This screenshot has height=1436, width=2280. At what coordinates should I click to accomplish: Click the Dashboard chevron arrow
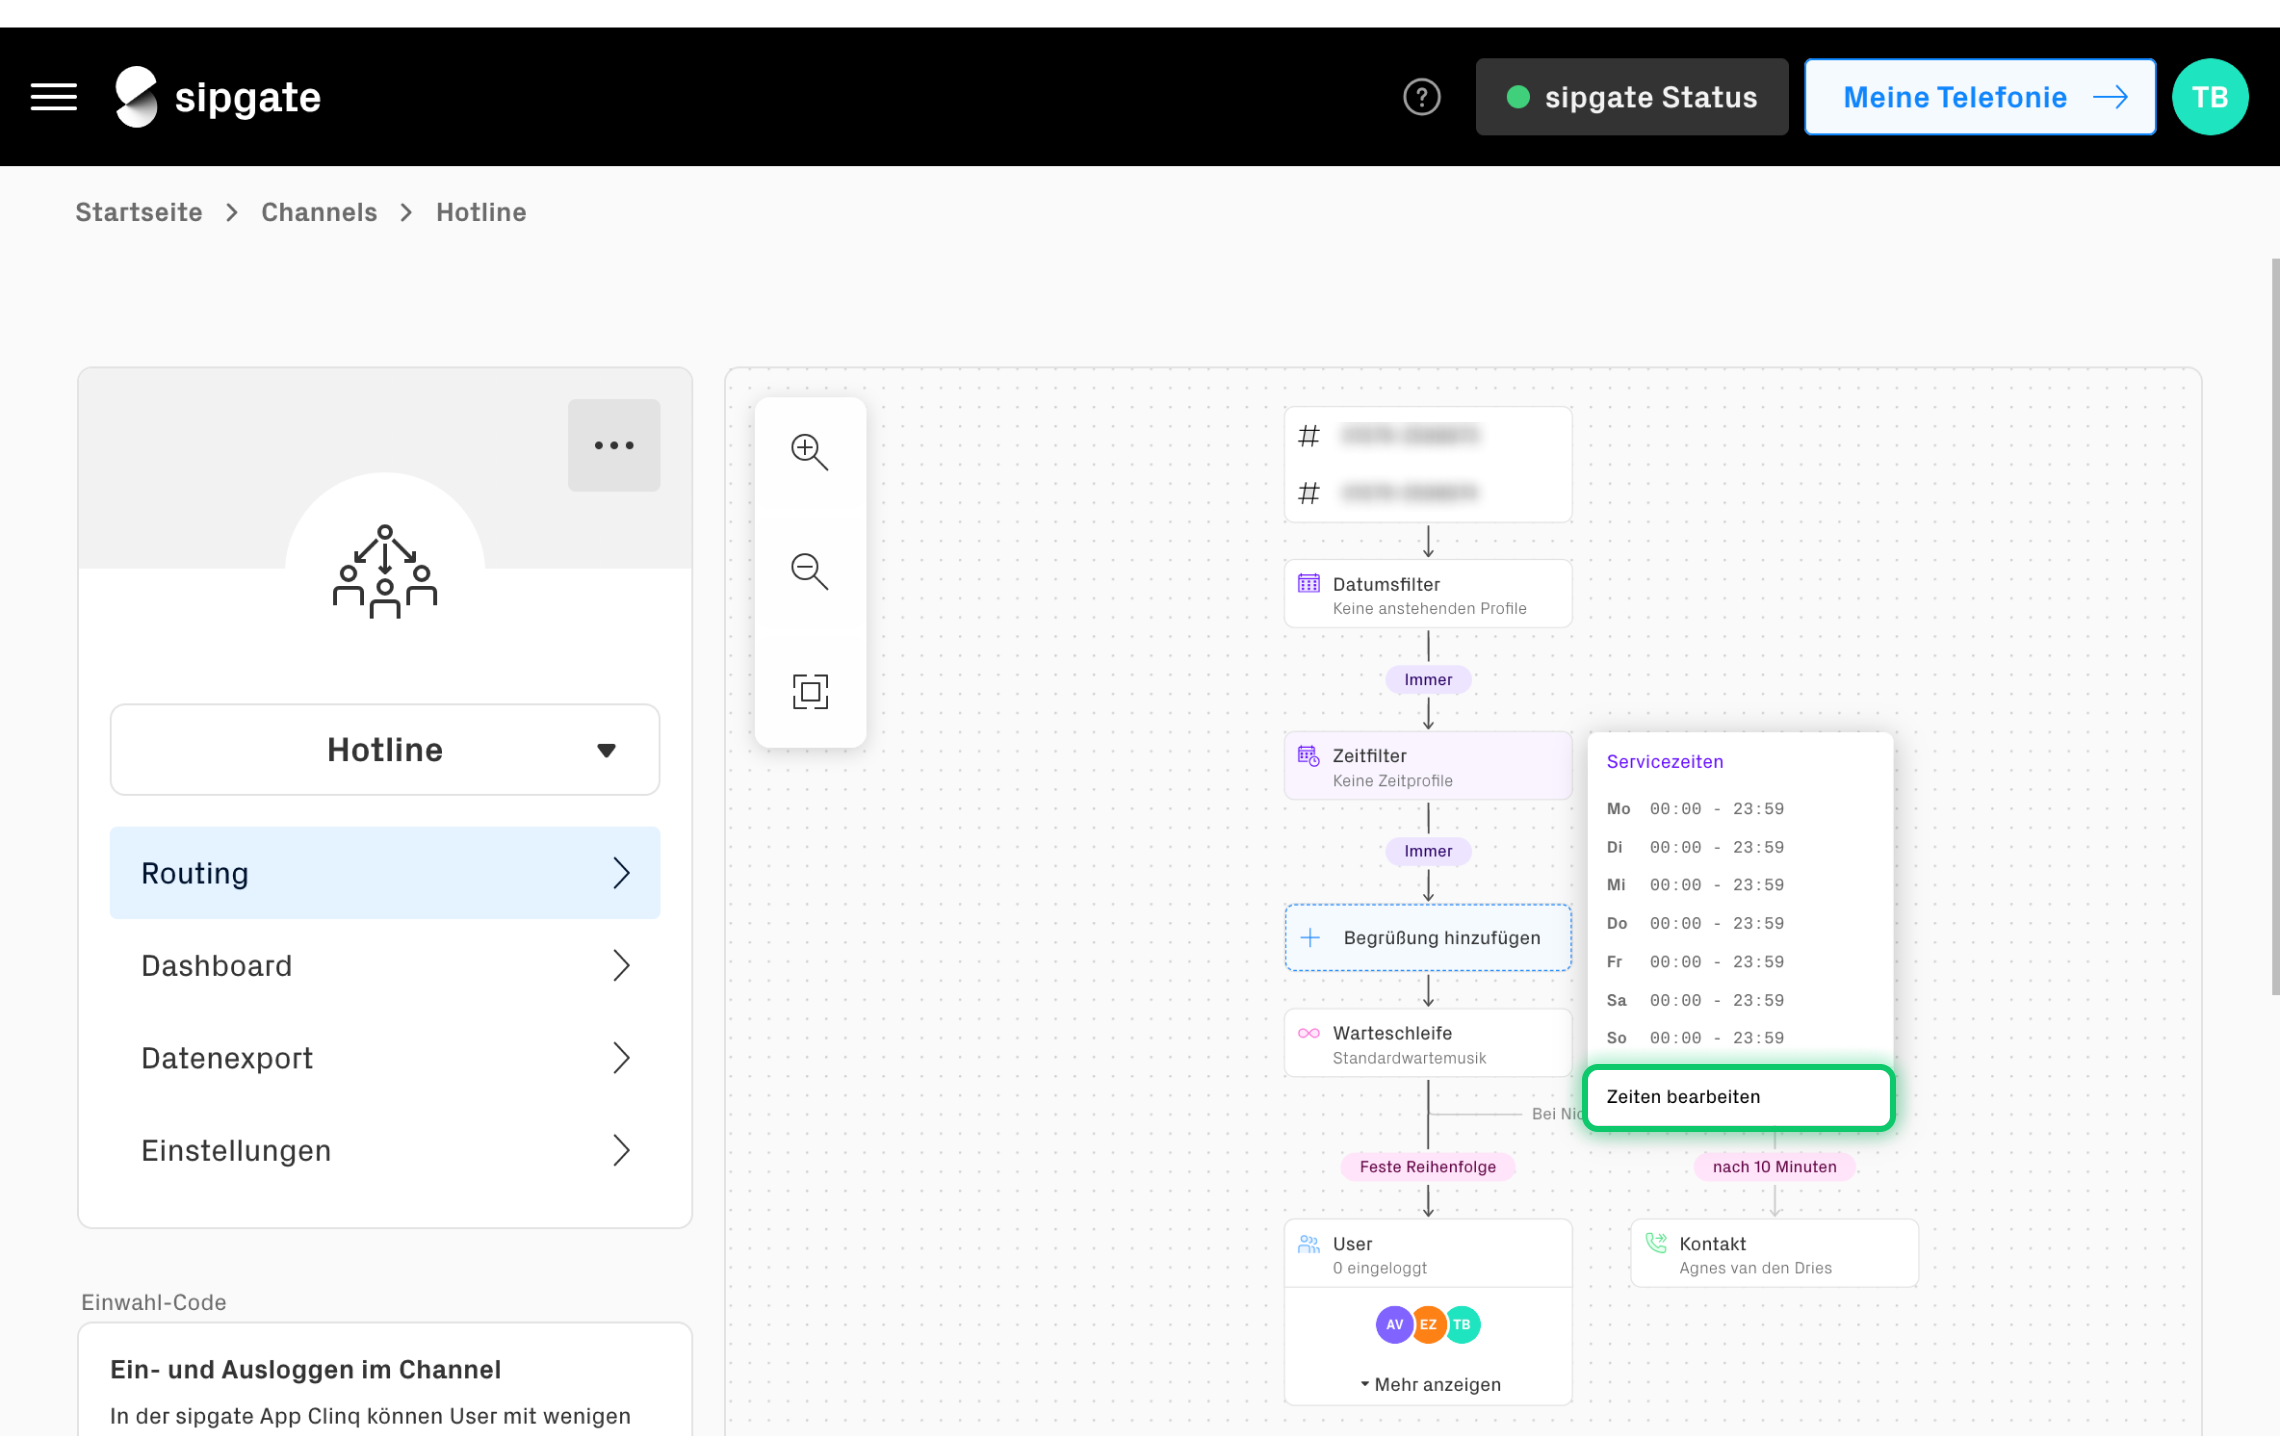[621, 965]
